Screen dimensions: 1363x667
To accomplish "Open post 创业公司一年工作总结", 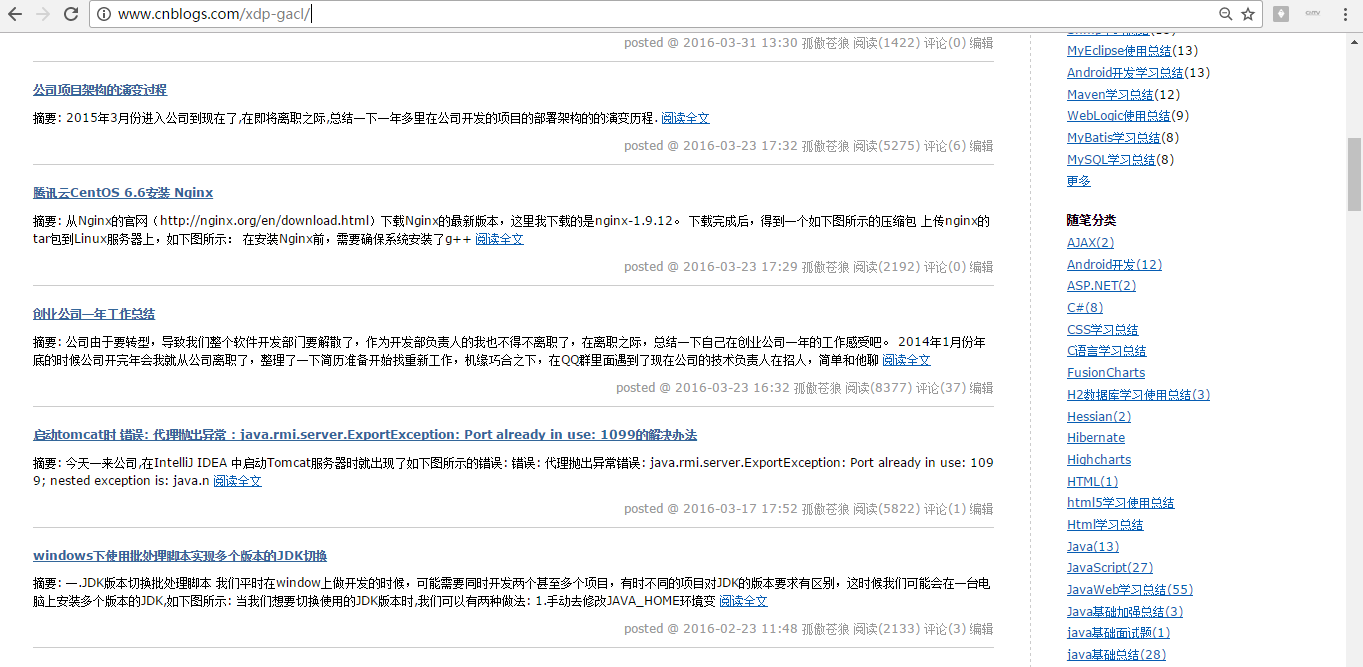I will (94, 314).
